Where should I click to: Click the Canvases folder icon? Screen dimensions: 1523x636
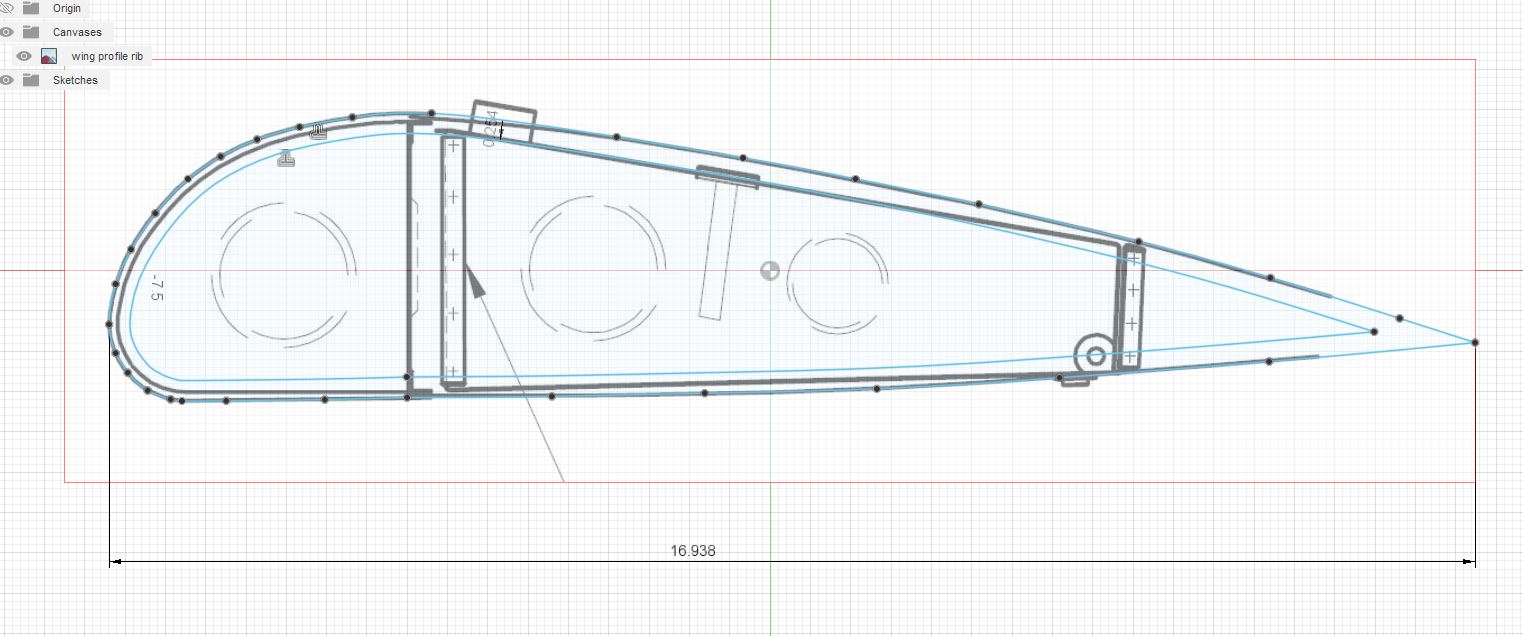[31, 32]
